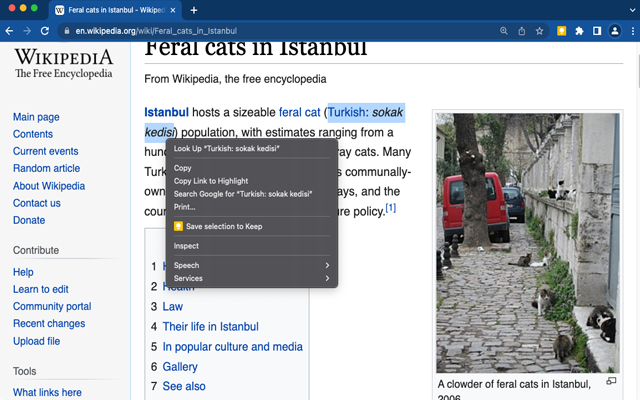Open citation reference [1]
This screenshot has height=400, width=640.
tap(391, 208)
